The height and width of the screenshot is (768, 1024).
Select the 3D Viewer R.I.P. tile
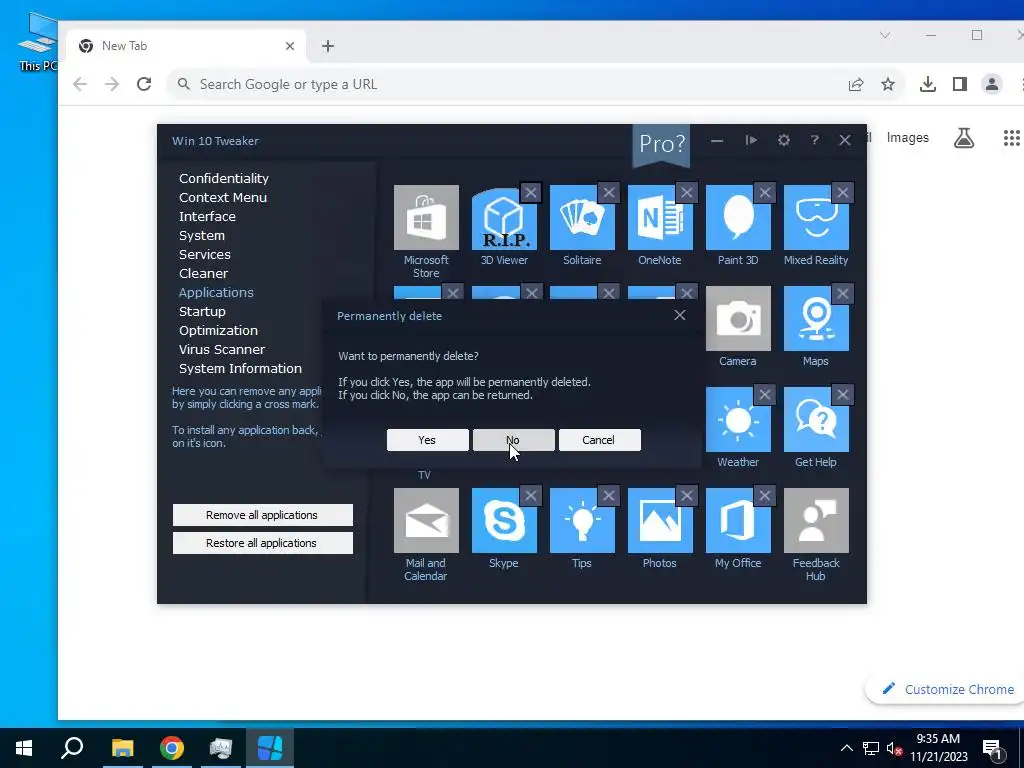(x=504, y=219)
